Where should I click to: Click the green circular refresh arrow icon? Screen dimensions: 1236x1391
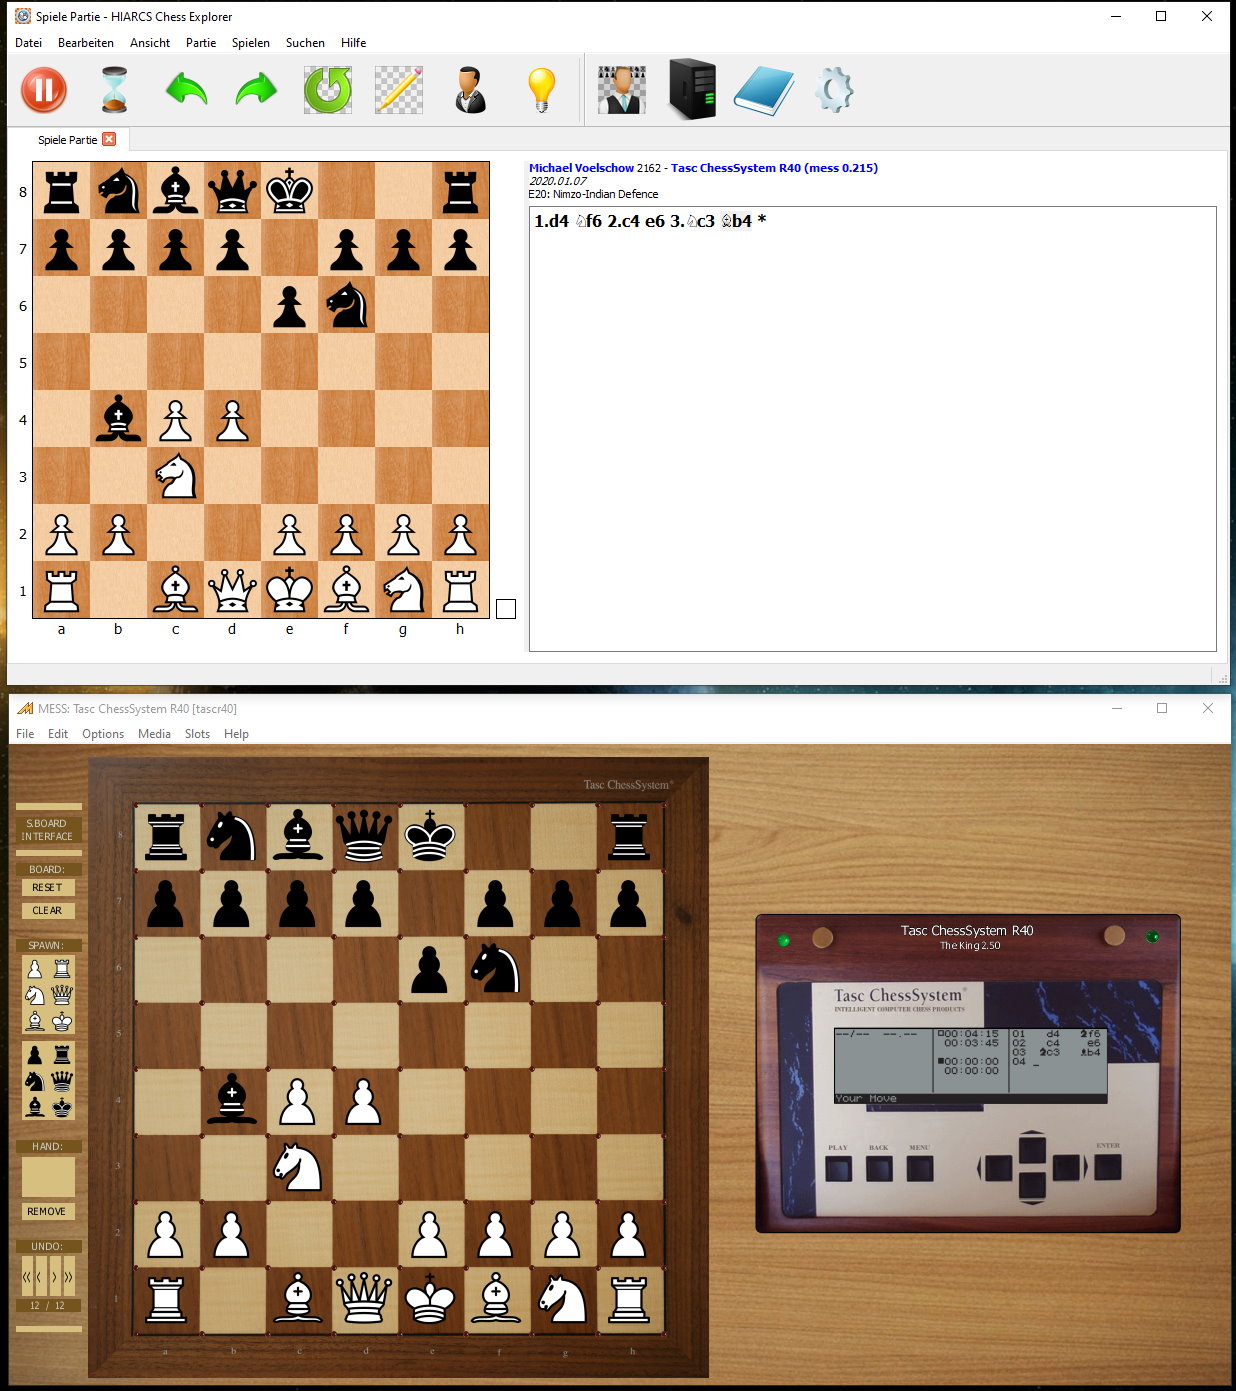click(328, 91)
